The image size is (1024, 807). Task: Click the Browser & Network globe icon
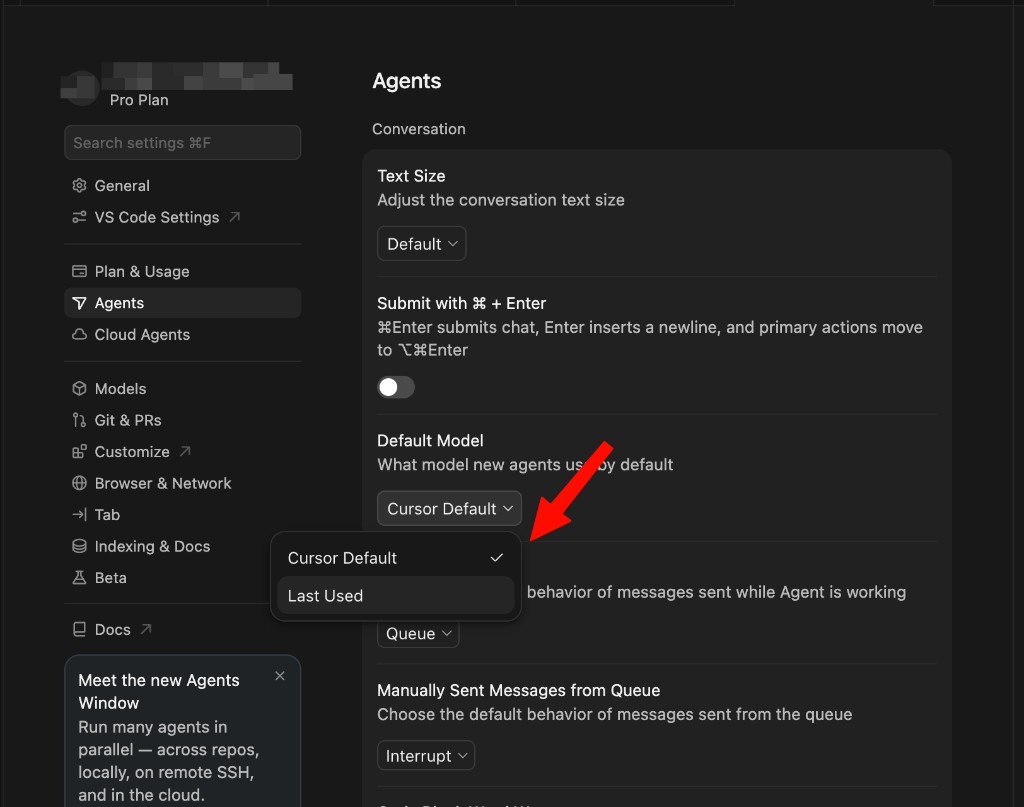coord(79,483)
